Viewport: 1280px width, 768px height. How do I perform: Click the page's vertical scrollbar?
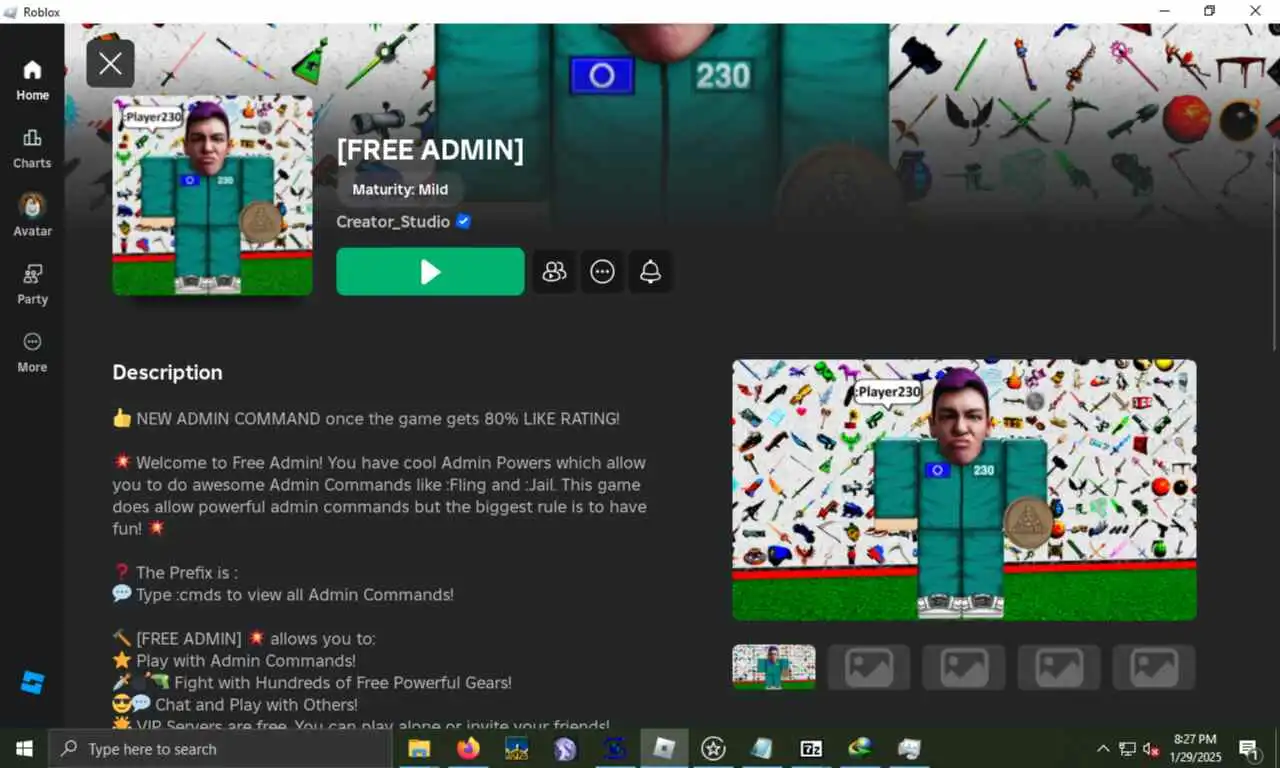(1274, 245)
